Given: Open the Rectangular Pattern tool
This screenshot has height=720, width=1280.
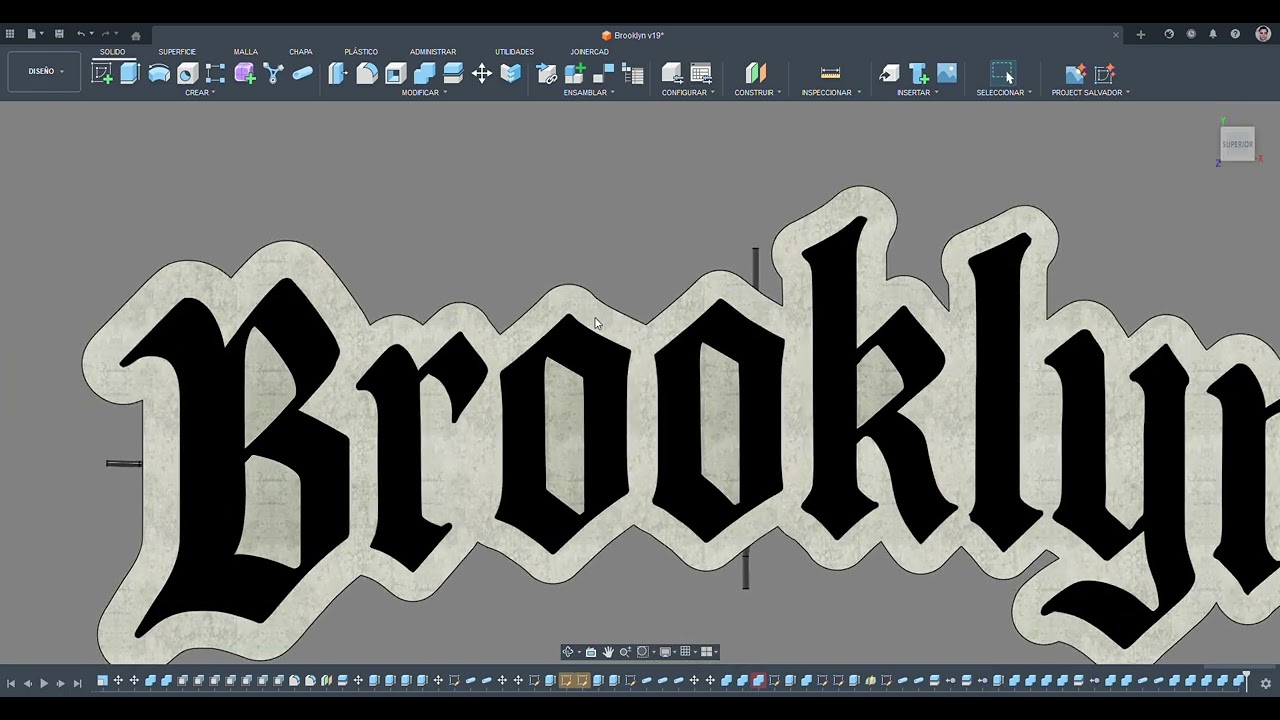Looking at the screenshot, I should 216,73.
